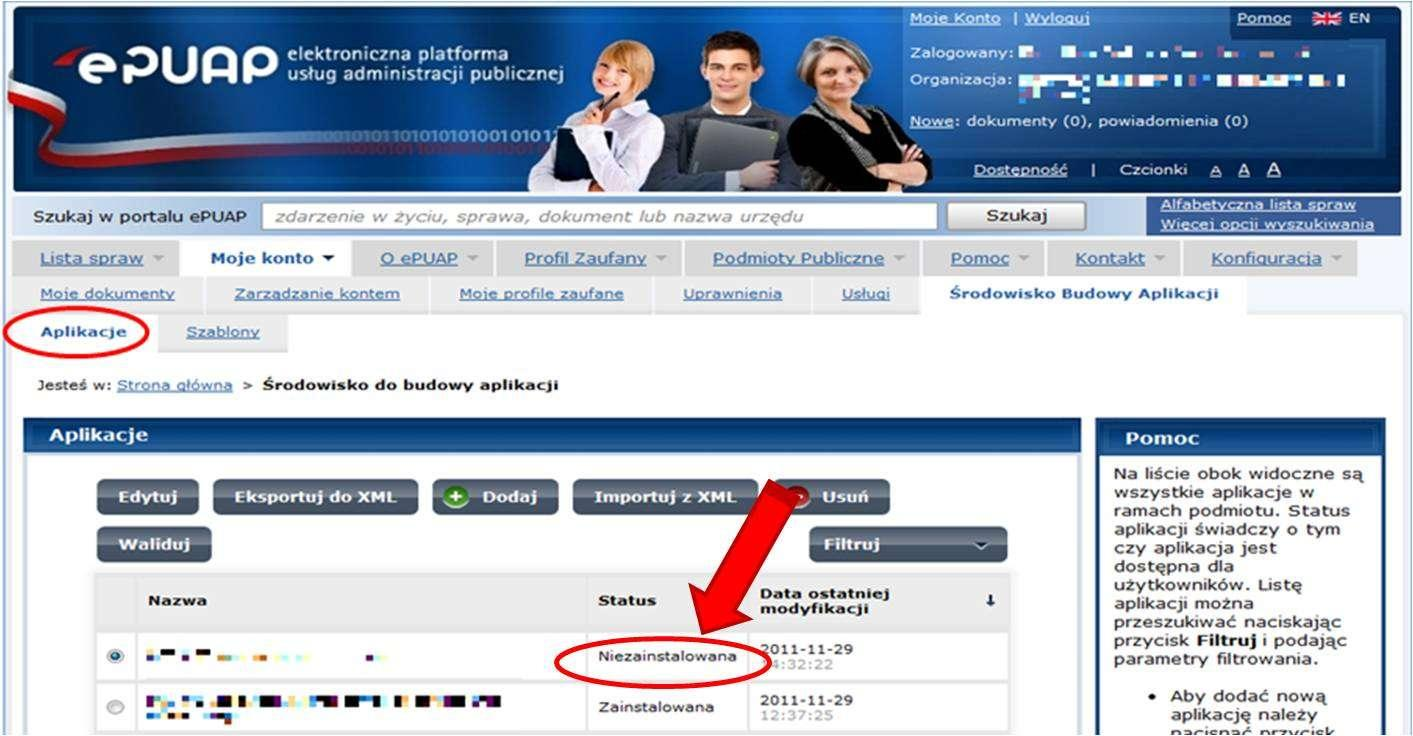Screen dimensions: 1413x736
Task: Open the Zarządzanie kontem tab
Action: (317, 294)
